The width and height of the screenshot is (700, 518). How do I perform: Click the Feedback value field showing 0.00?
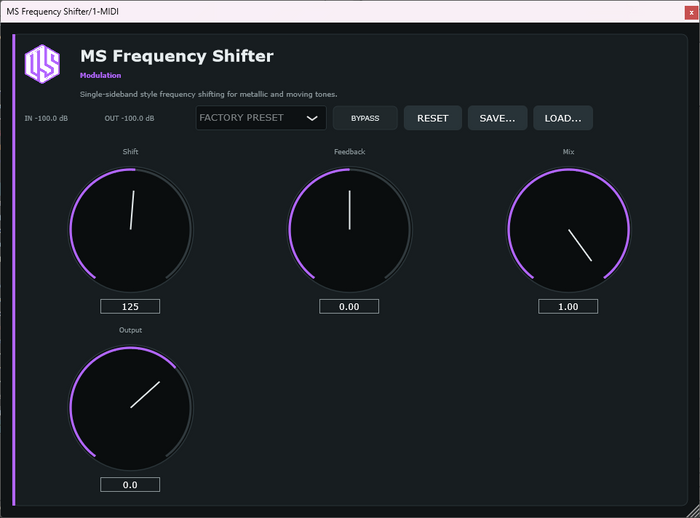point(349,306)
